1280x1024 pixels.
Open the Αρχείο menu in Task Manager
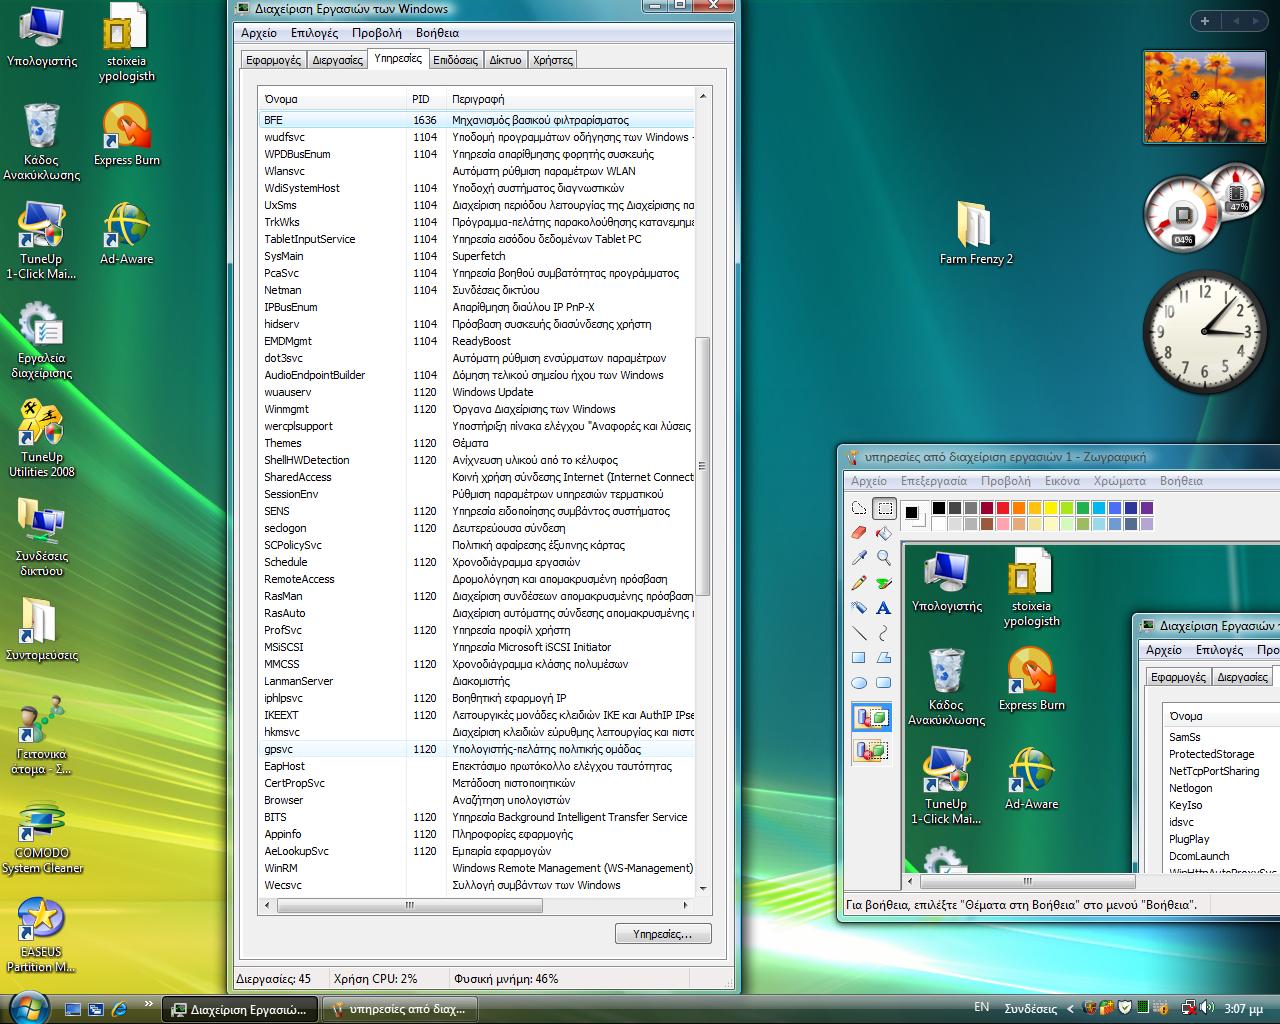pyautogui.click(x=259, y=33)
